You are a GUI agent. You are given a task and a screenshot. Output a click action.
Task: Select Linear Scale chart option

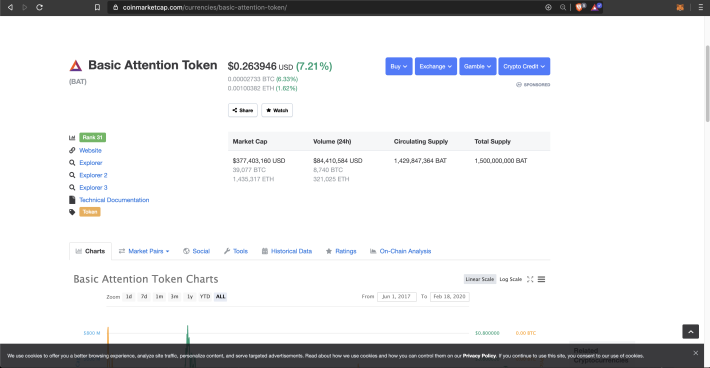coord(480,279)
